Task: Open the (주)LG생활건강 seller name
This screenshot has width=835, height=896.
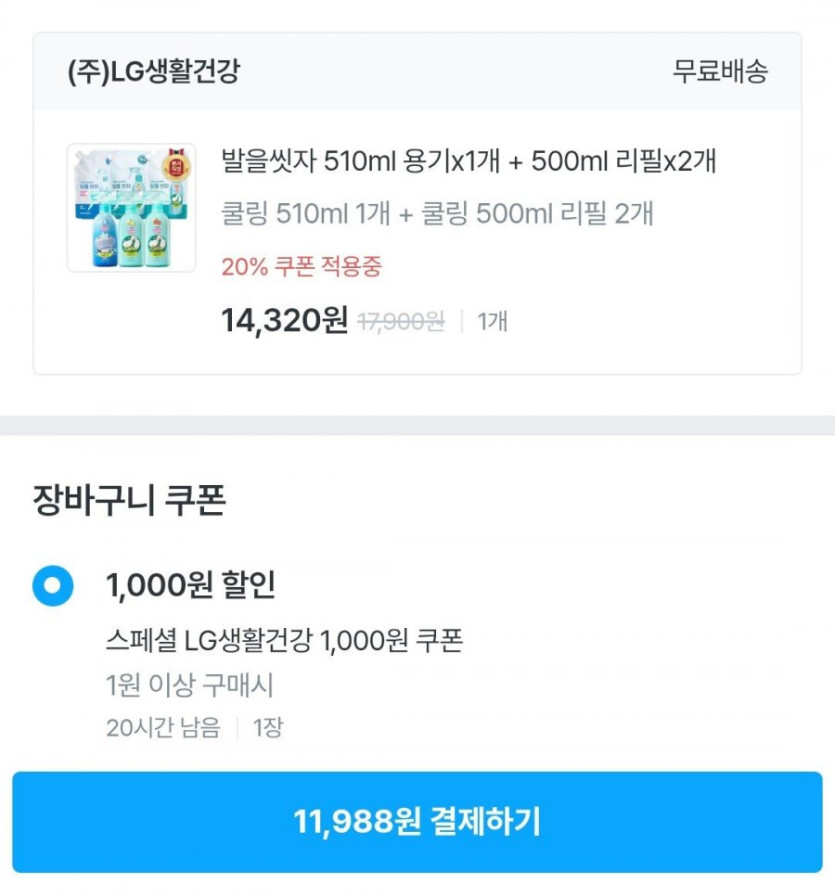Action: (154, 72)
